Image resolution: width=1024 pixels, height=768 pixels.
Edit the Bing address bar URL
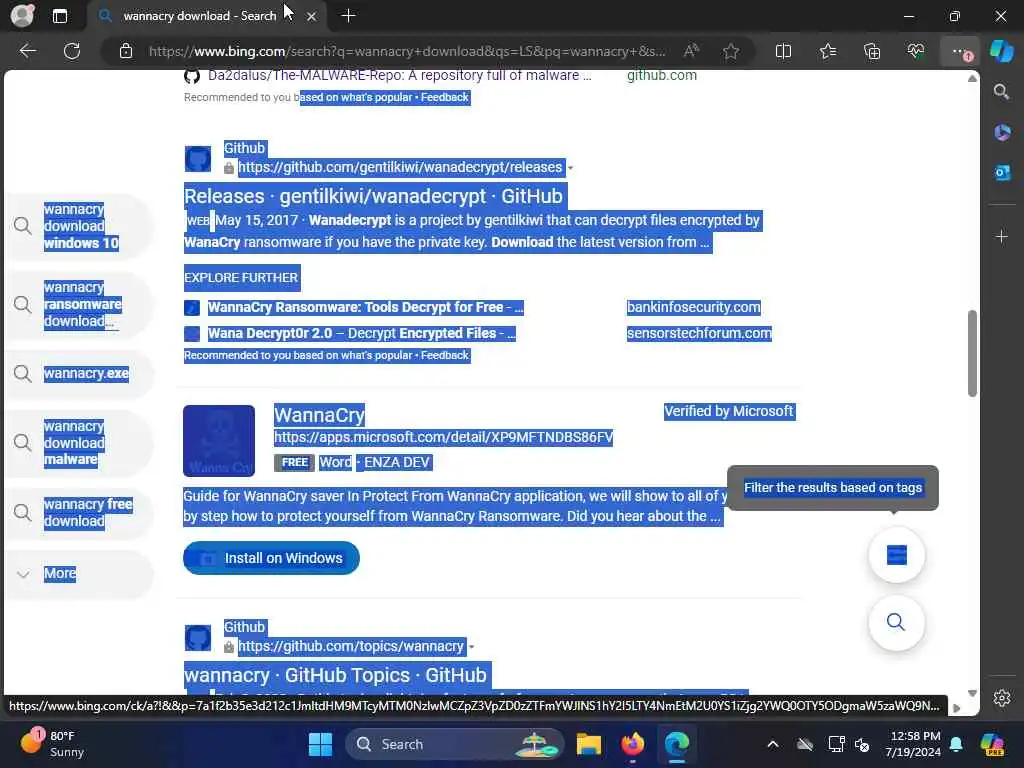tap(407, 51)
